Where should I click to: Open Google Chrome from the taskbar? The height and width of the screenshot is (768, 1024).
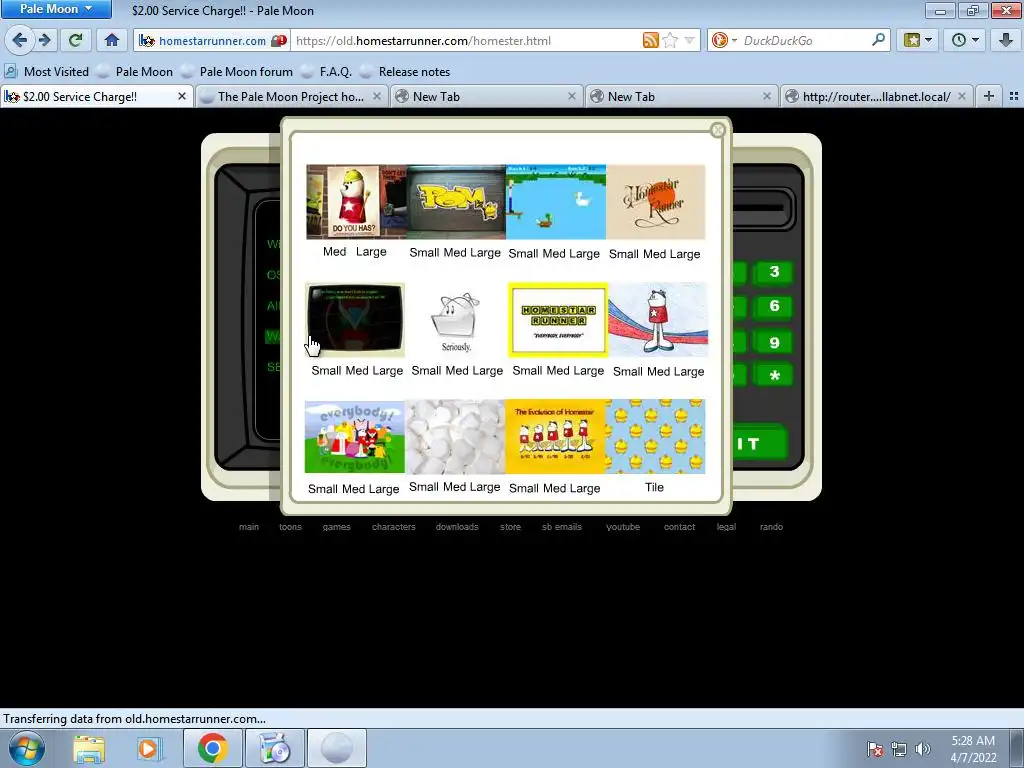click(213, 748)
